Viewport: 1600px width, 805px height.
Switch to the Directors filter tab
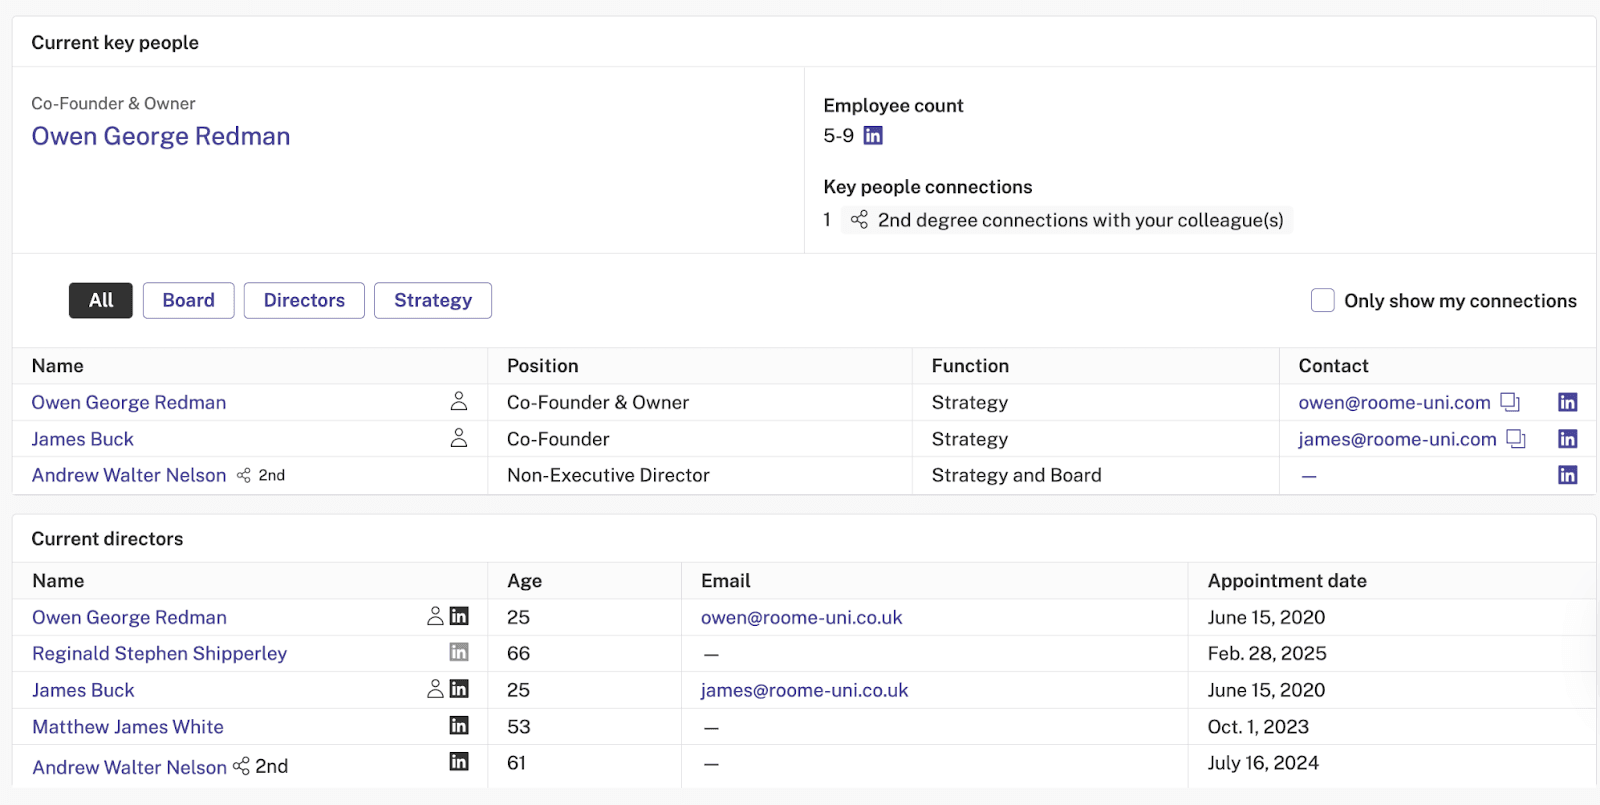[x=304, y=300]
